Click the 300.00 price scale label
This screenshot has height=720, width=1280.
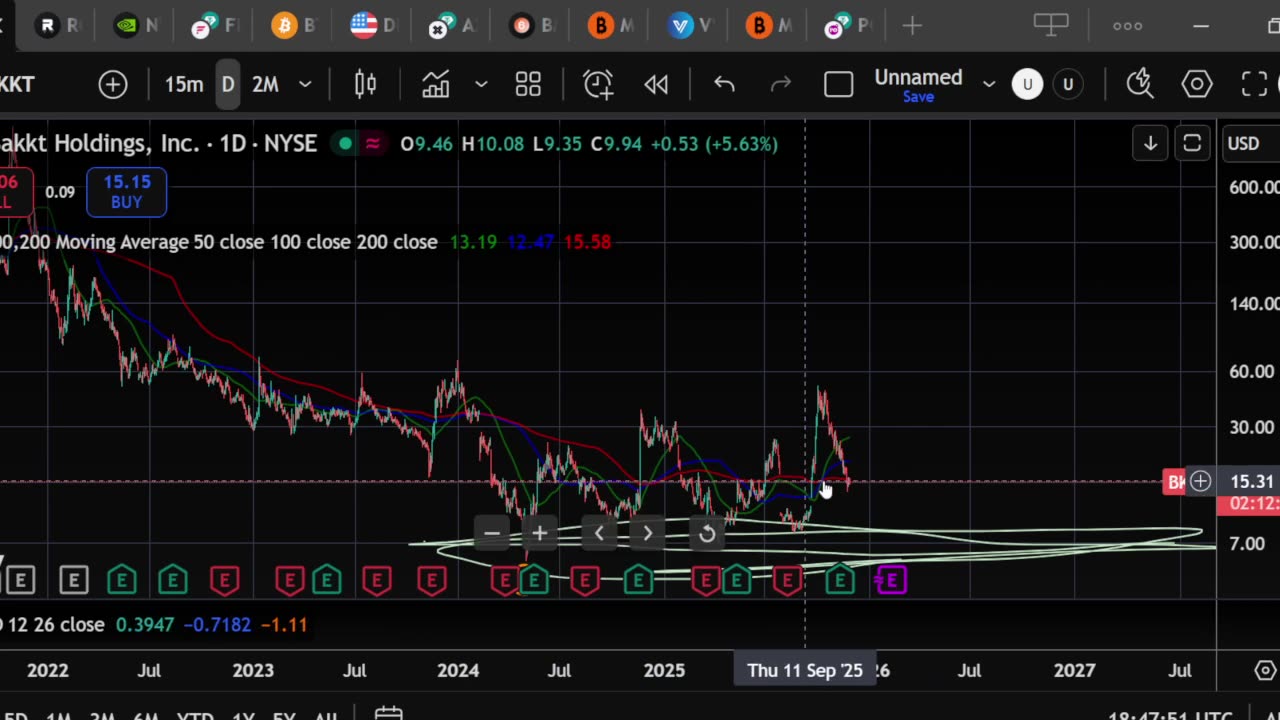pyautogui.click(x=1253, y=242)
